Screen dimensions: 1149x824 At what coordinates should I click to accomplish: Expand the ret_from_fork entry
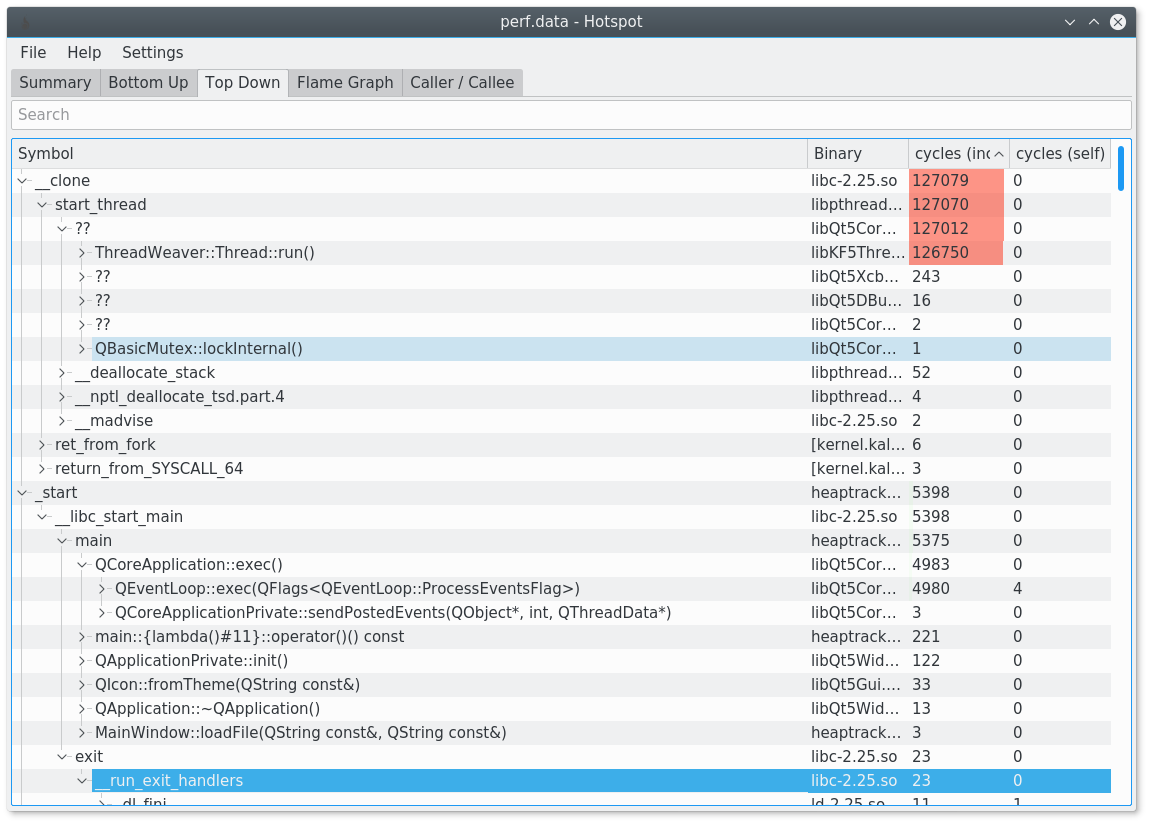pyautogui.click(x=42, y=444)
